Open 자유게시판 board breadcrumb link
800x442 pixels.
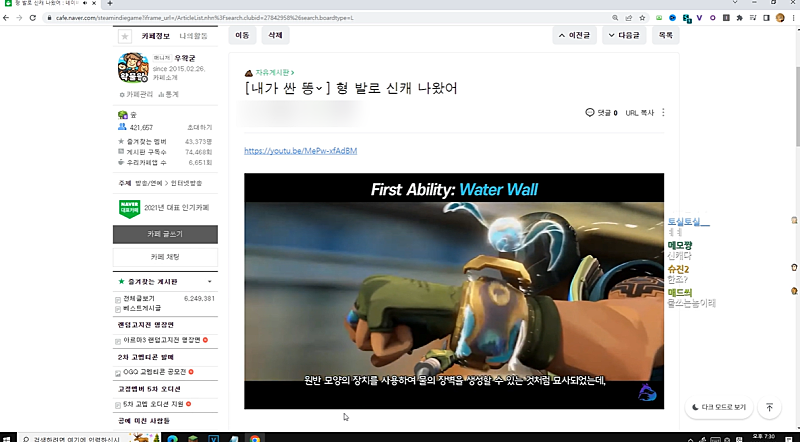(x=274, y=72)
